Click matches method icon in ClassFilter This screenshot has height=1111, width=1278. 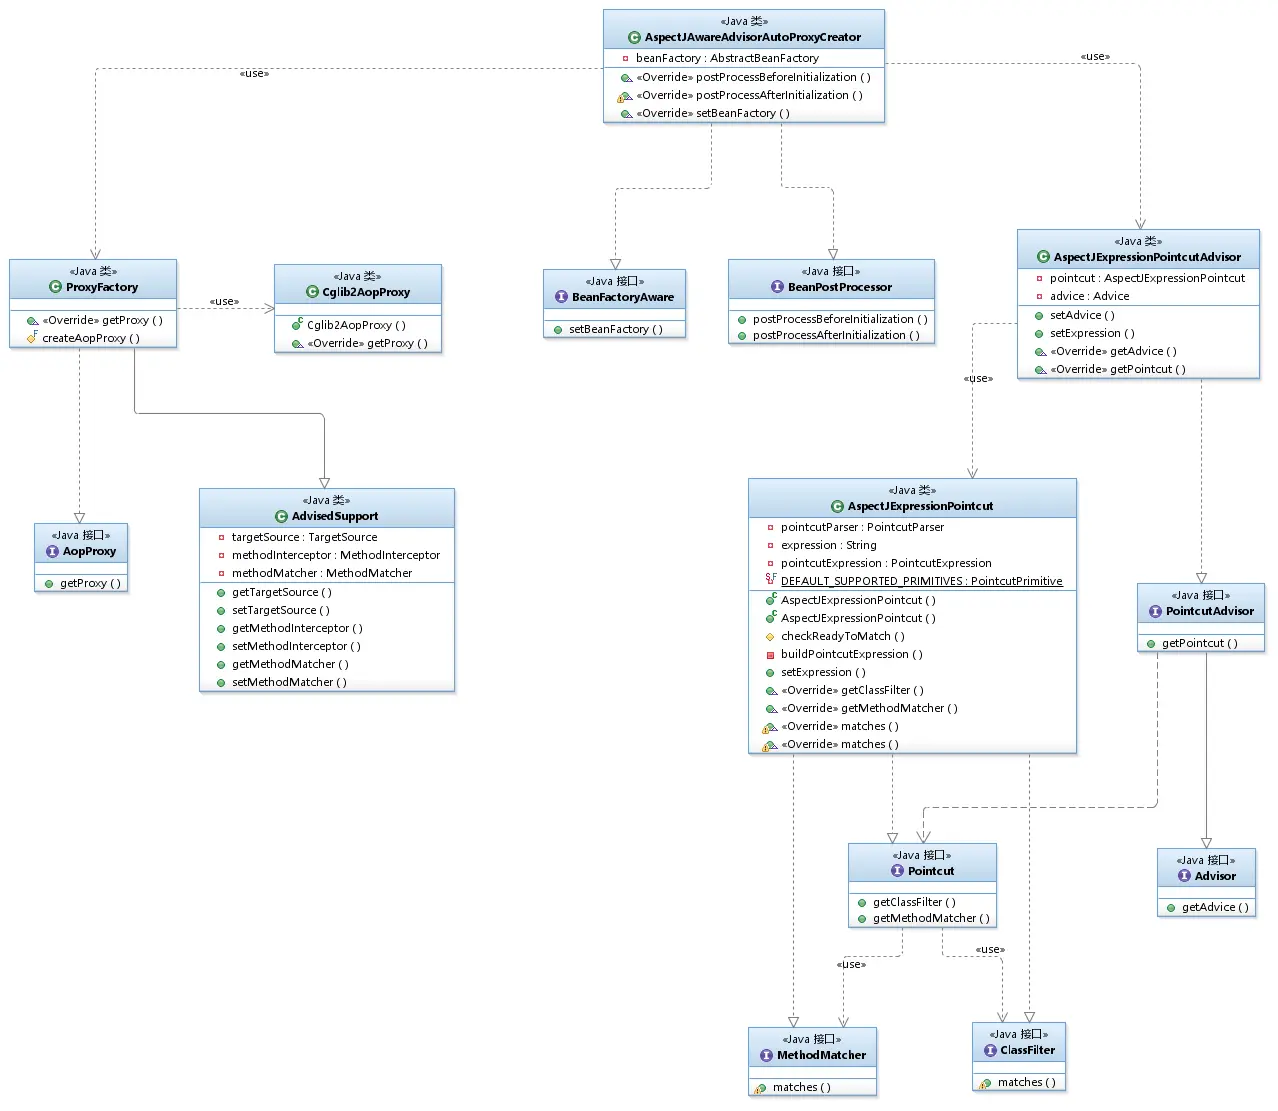985,1082
